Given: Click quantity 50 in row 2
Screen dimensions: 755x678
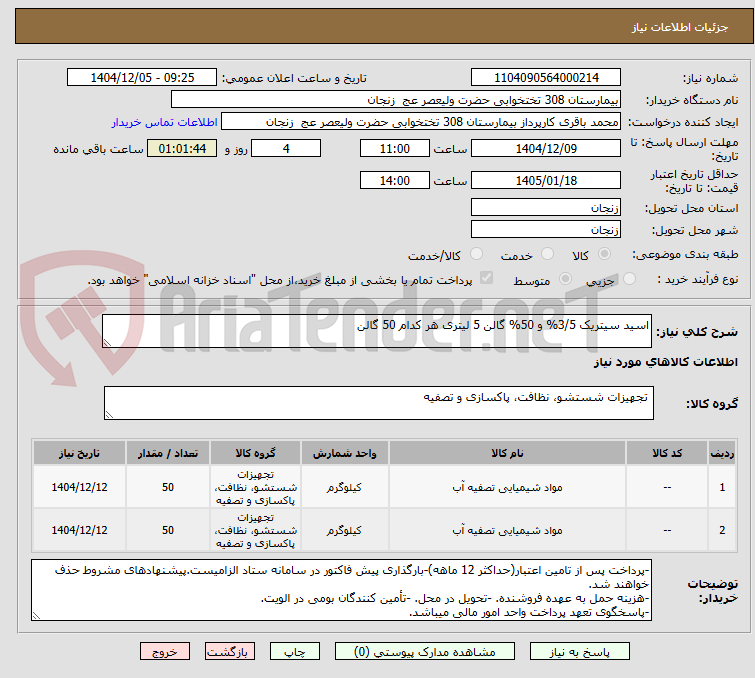Looking at the screenshot, I should [168, 530].
